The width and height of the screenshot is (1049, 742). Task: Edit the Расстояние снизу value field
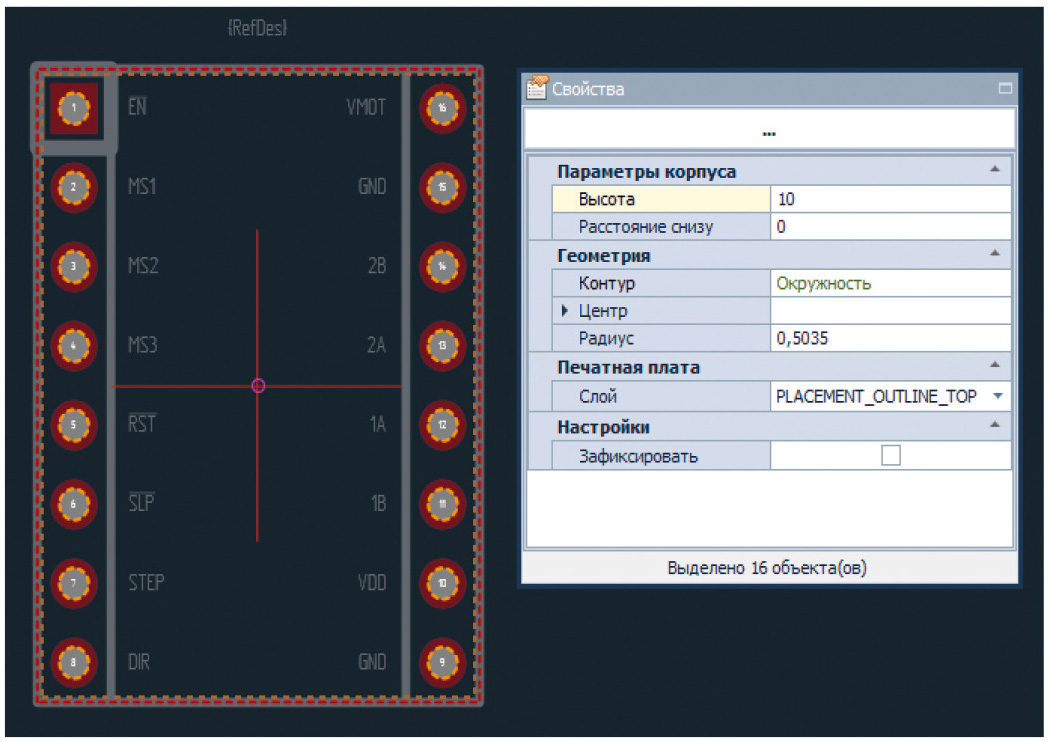point(890,227)
